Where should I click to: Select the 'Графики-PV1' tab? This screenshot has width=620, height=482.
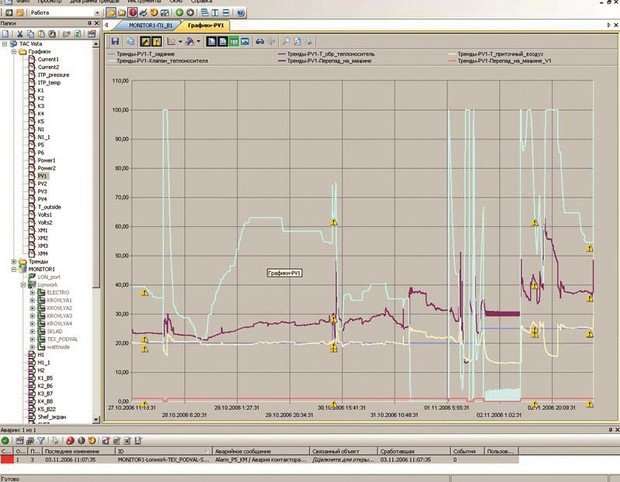[x=206, y=25]
